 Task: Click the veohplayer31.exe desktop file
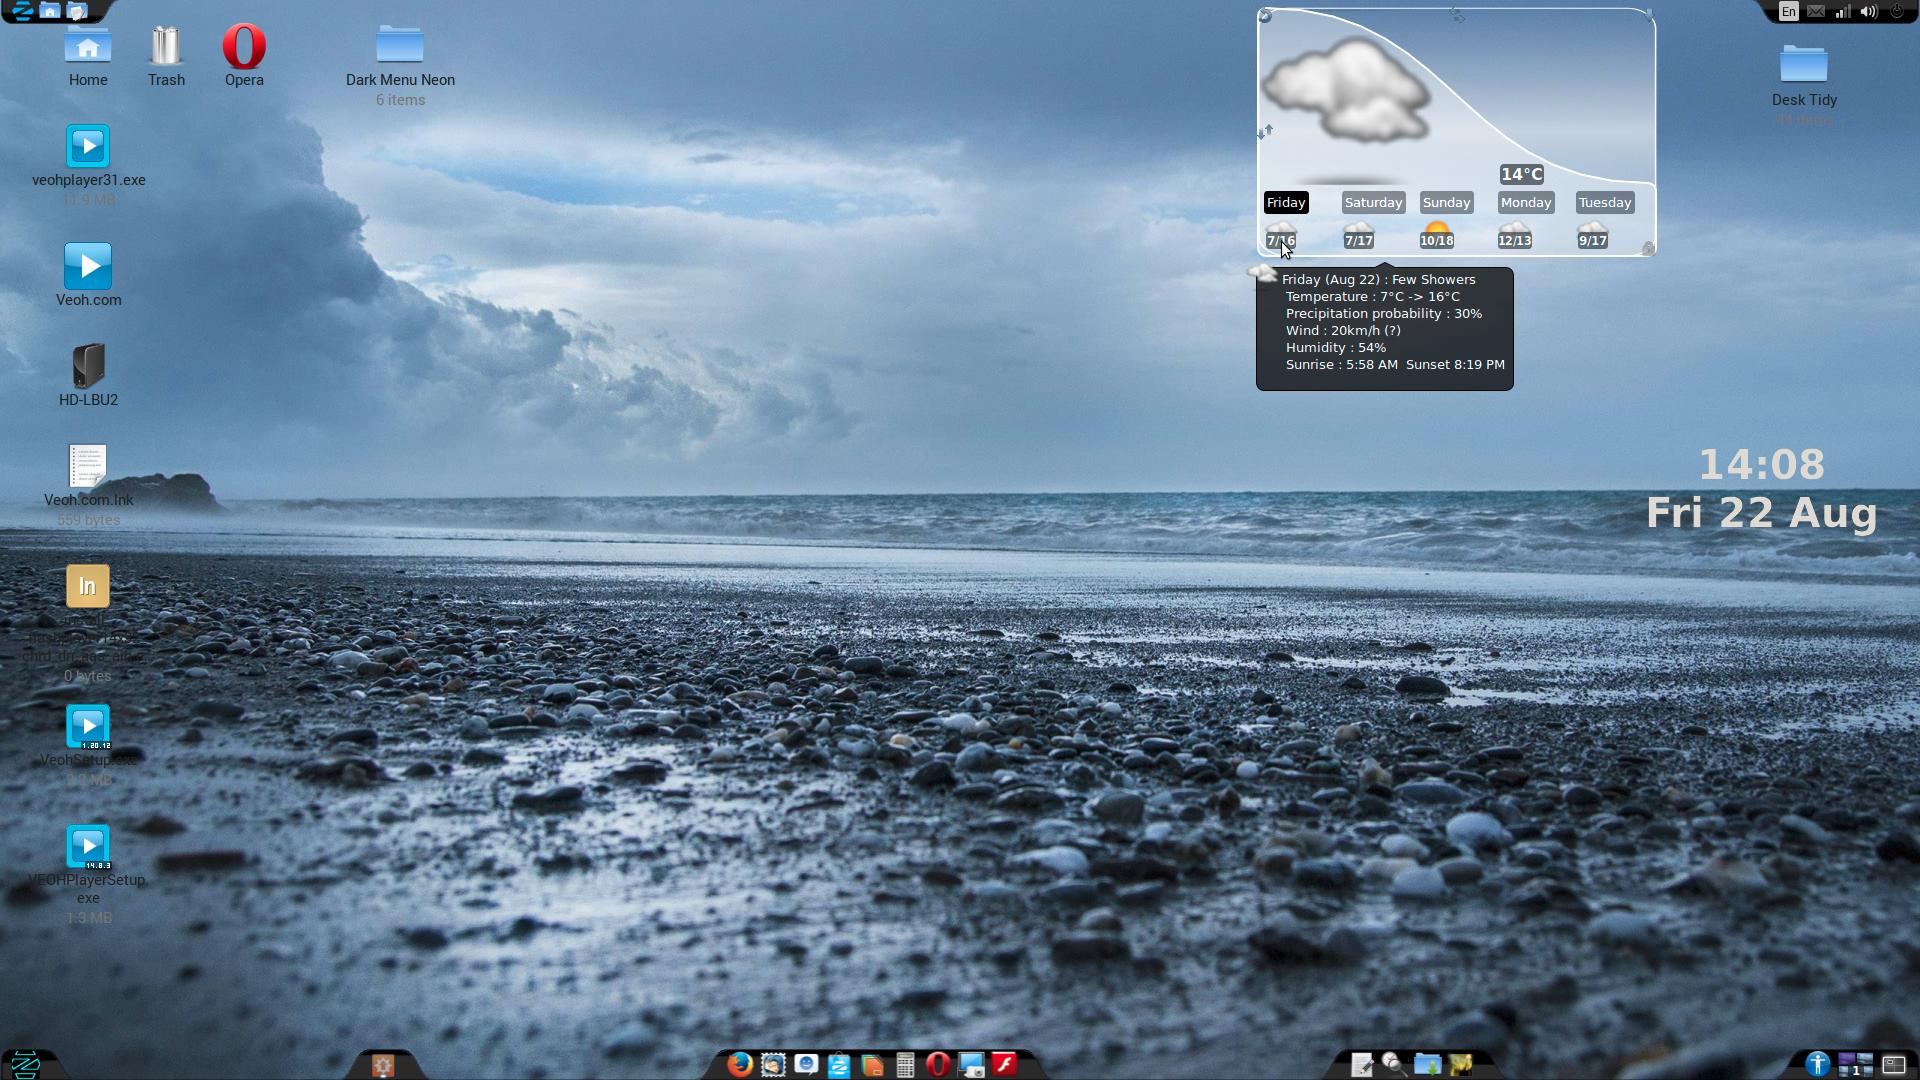pos(88,147)
